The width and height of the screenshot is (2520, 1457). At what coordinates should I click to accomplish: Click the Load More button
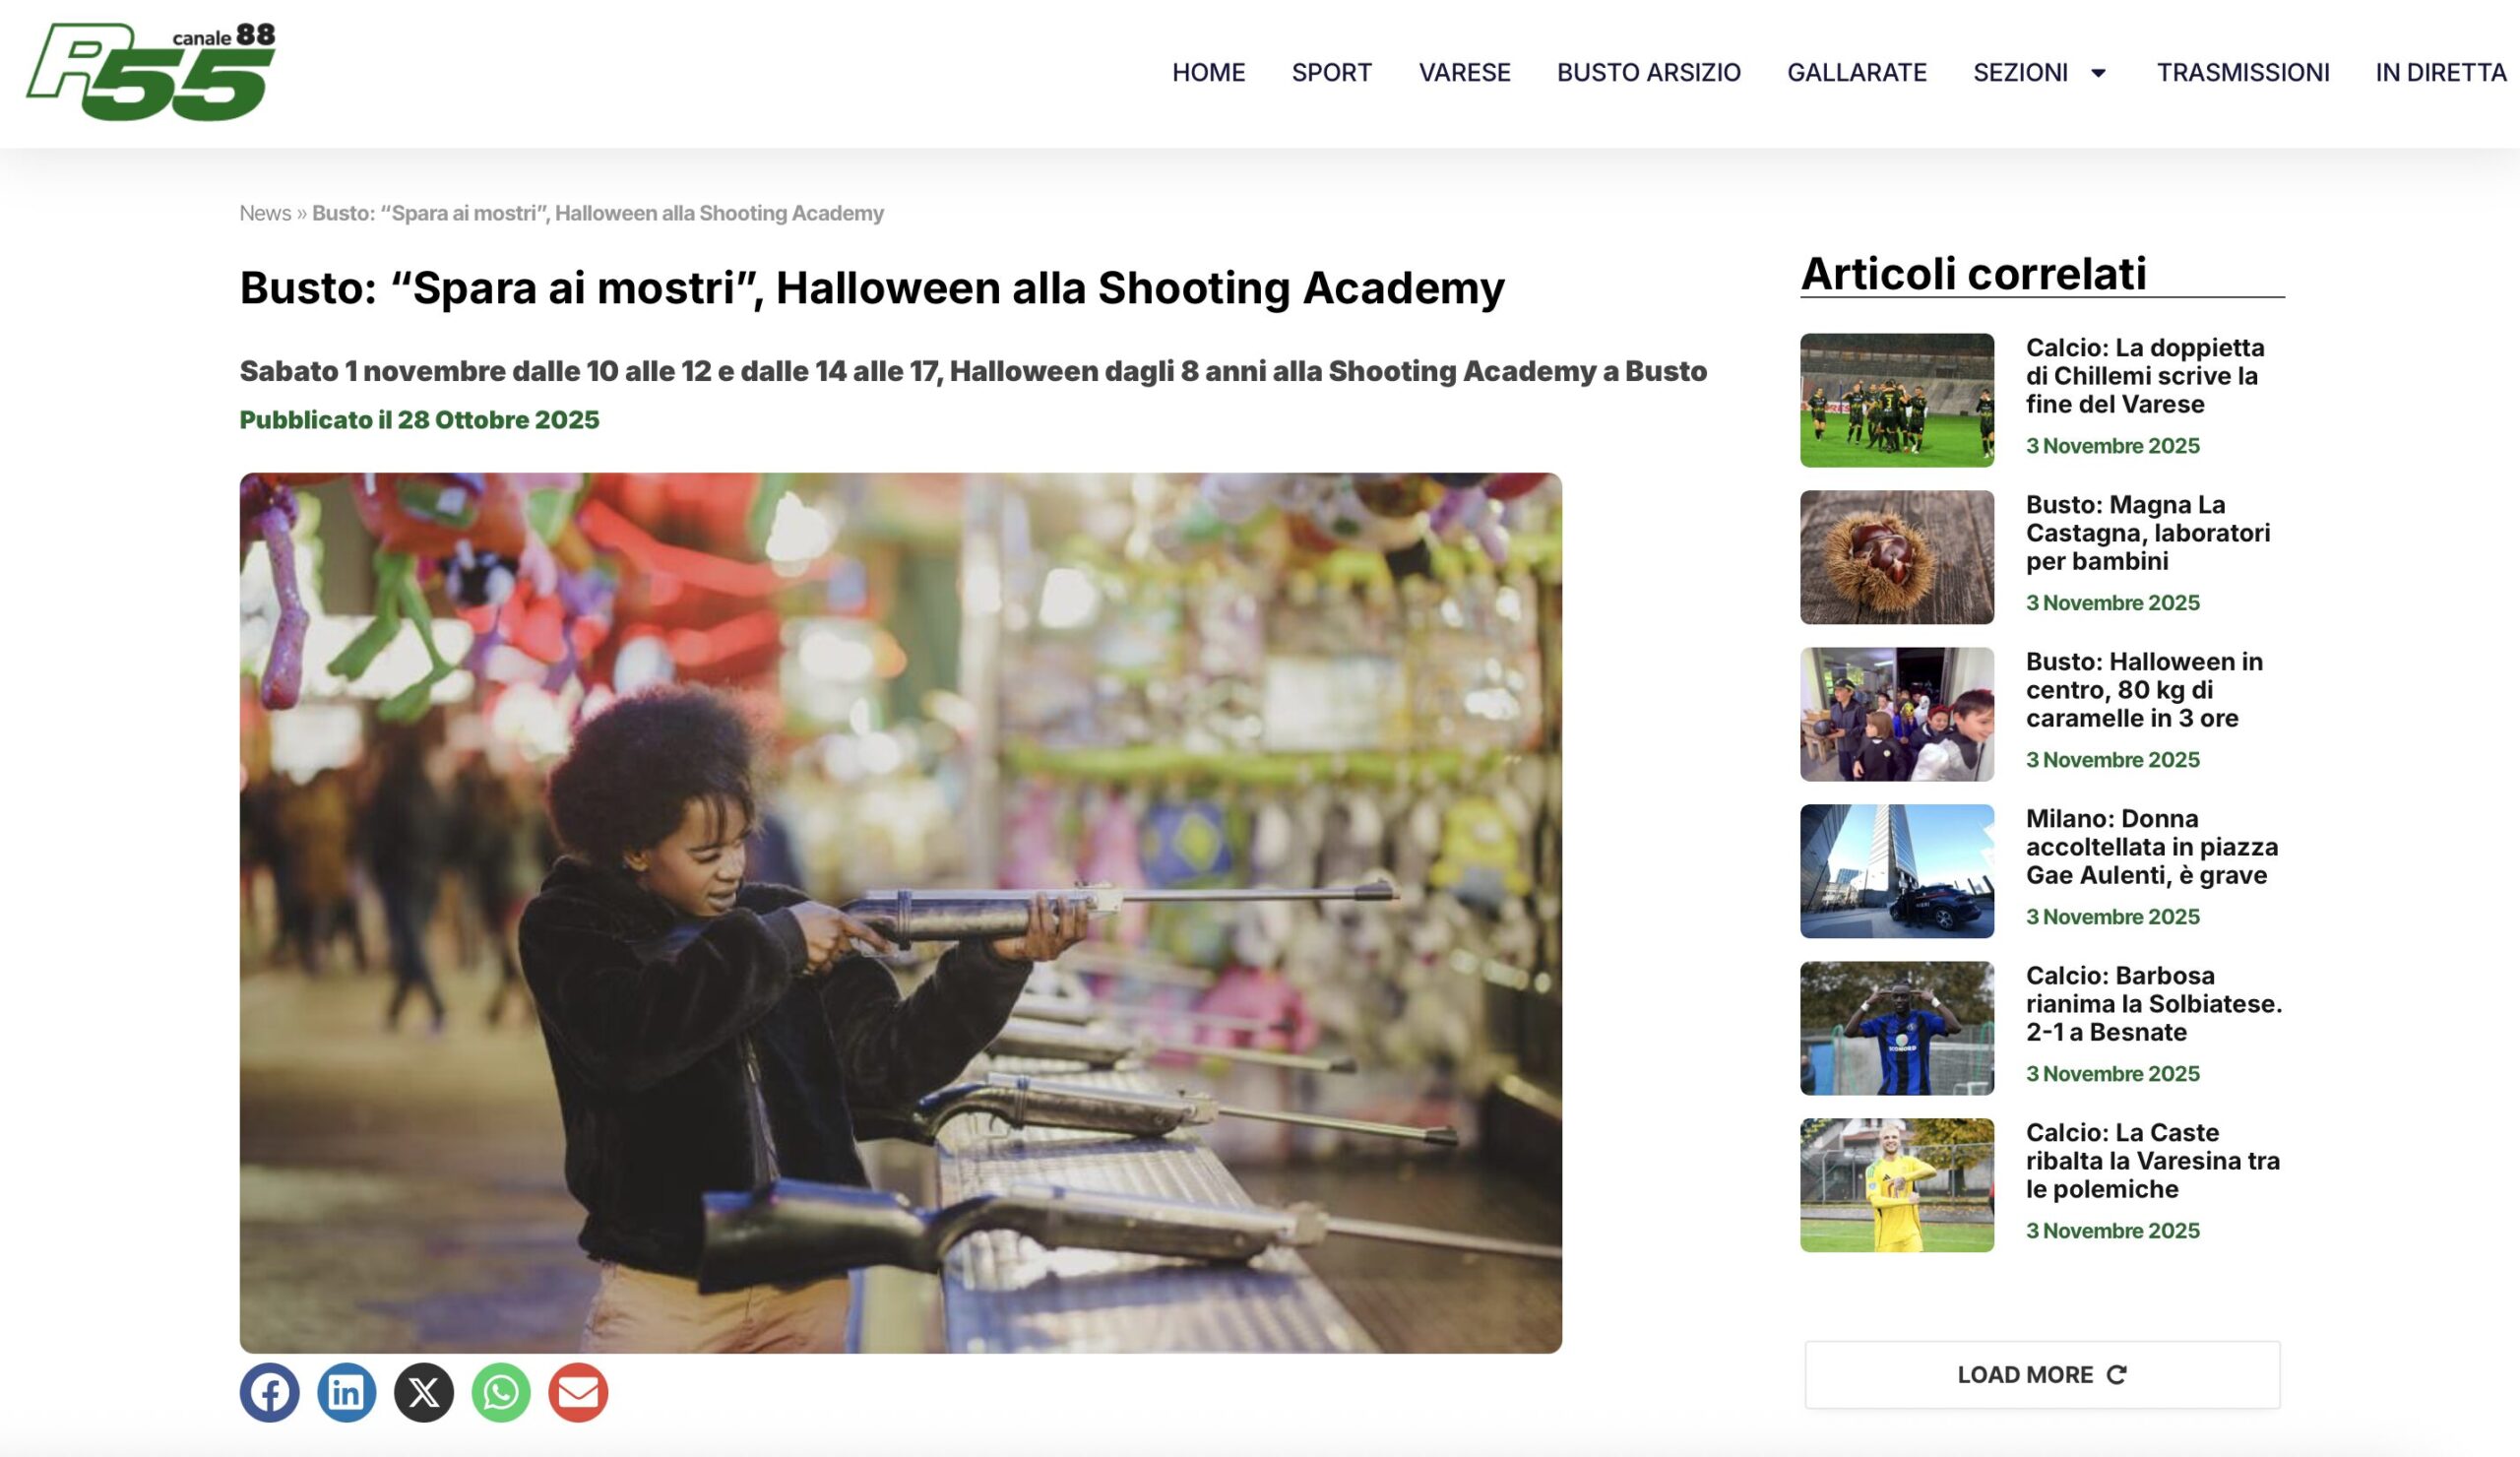[x=2041, y=1375]
